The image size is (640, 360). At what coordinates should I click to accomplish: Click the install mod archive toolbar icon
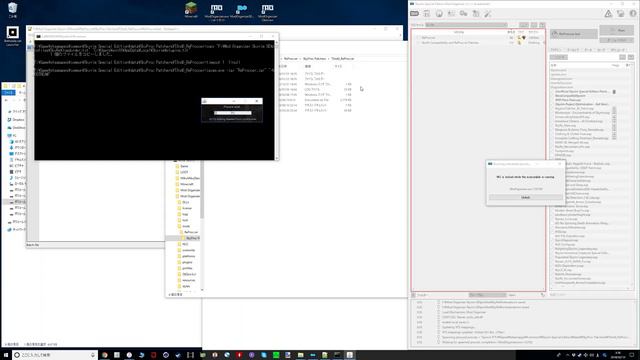point(427,13)
